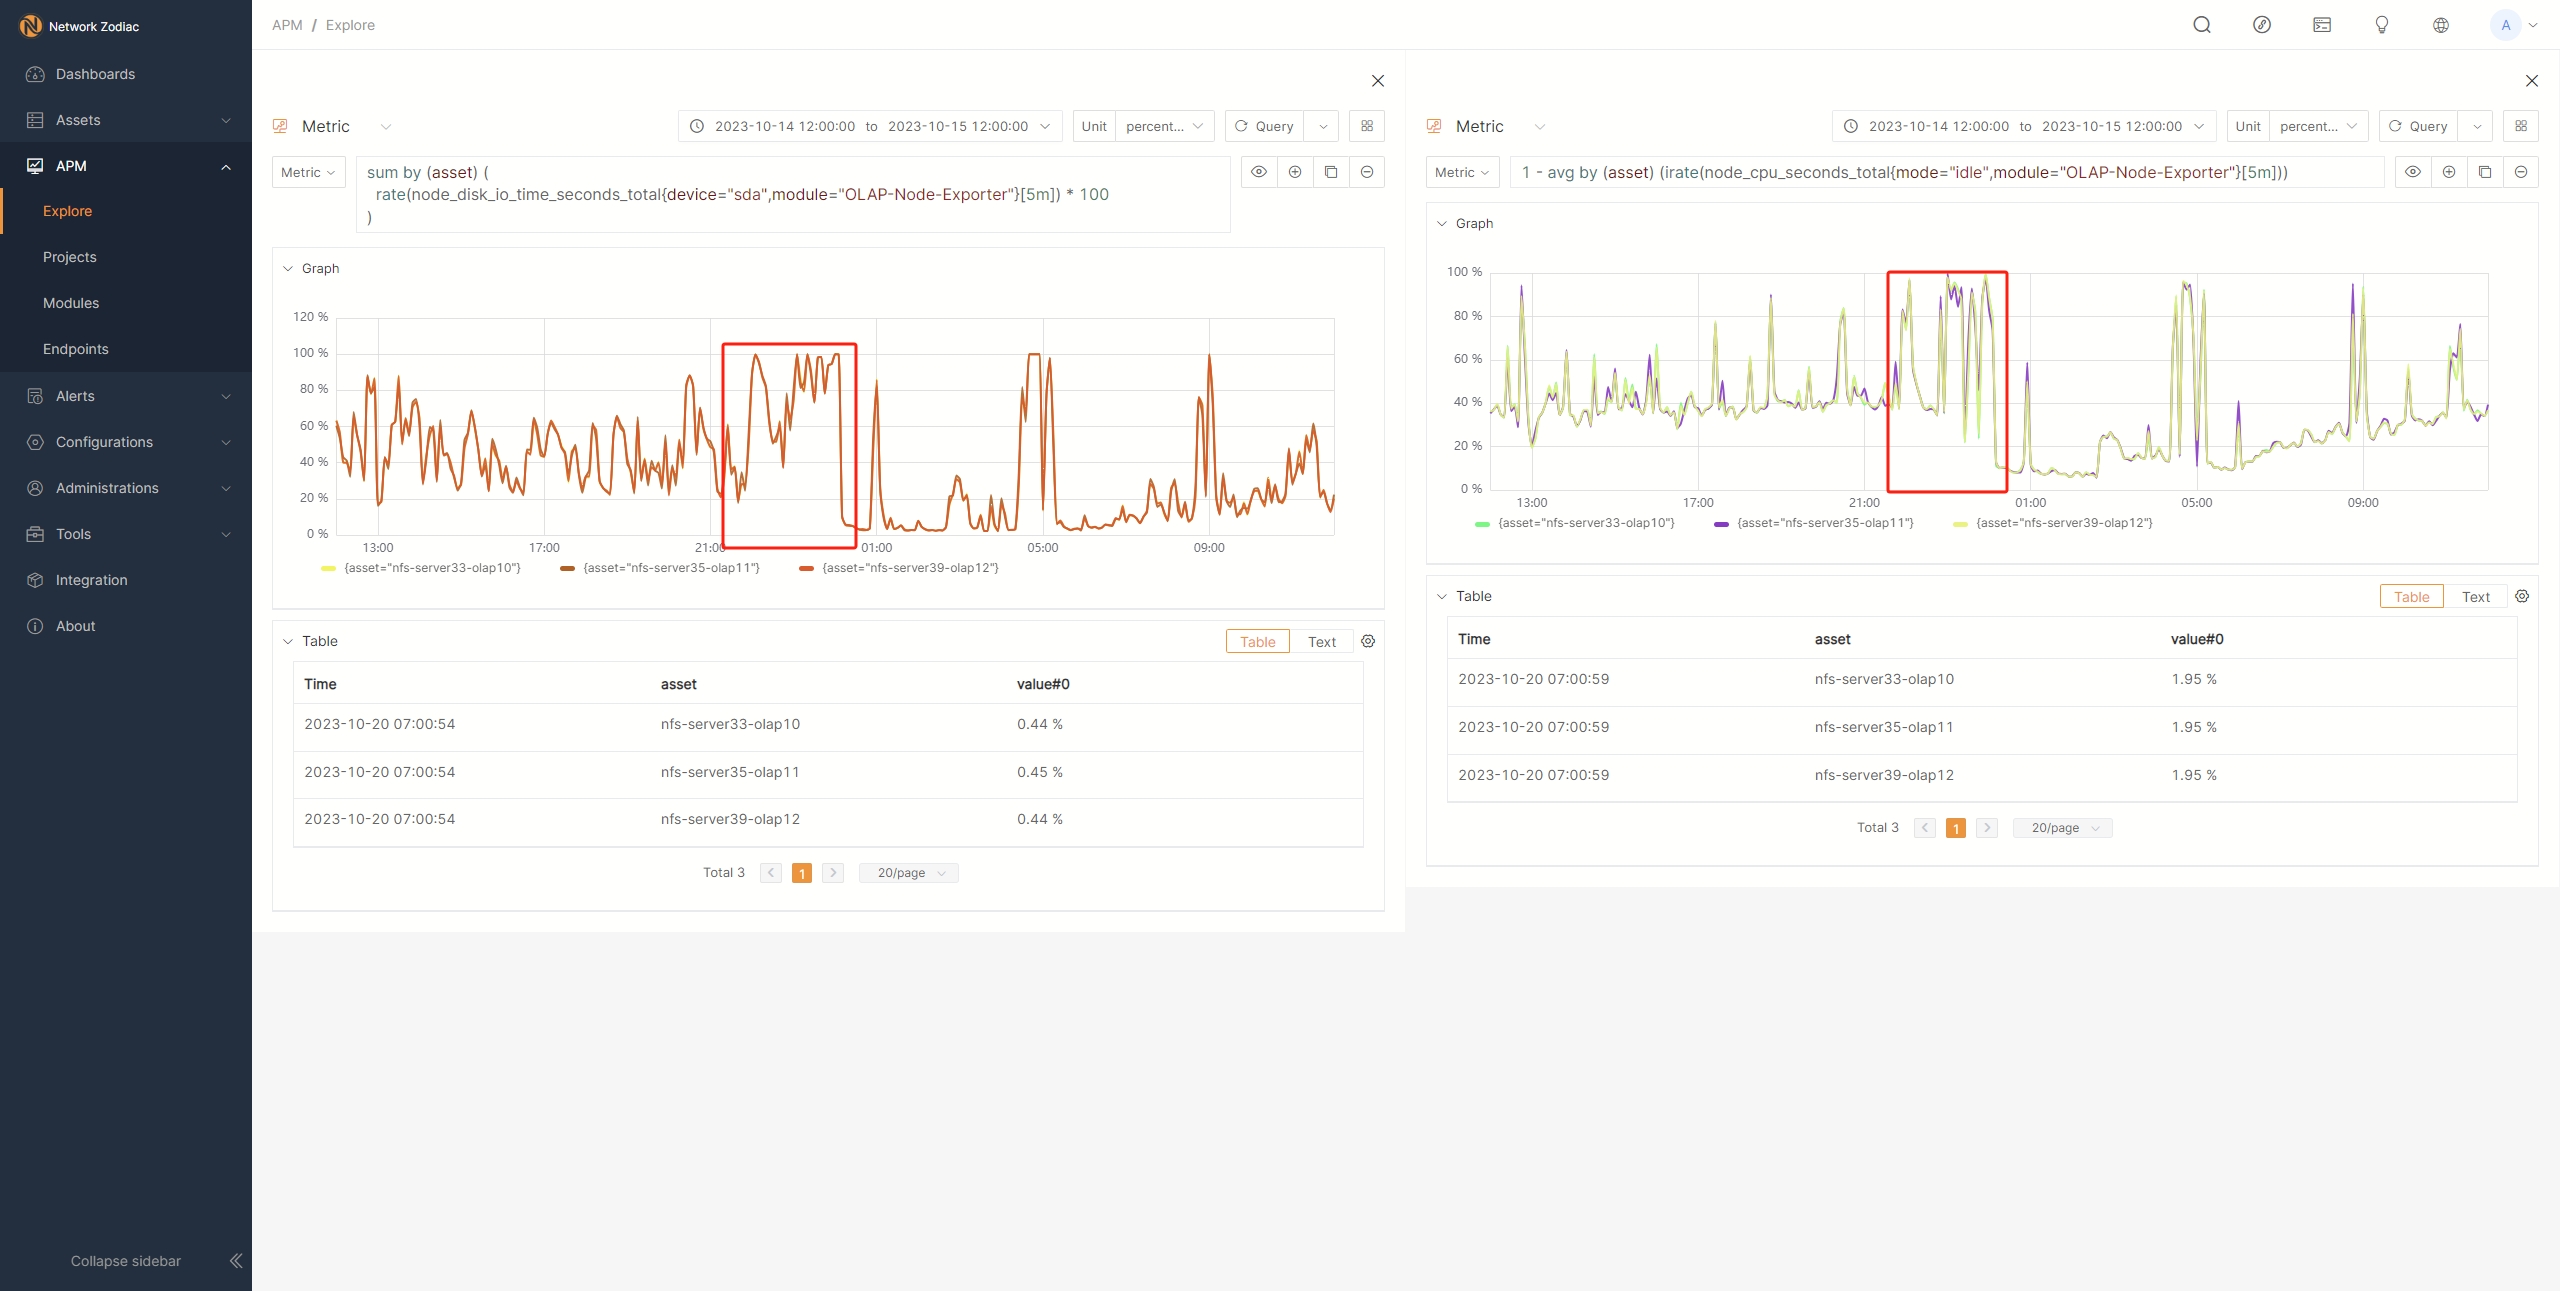
Task: Open right panel Unit percent dropdown
Action: pos(2317,126)
